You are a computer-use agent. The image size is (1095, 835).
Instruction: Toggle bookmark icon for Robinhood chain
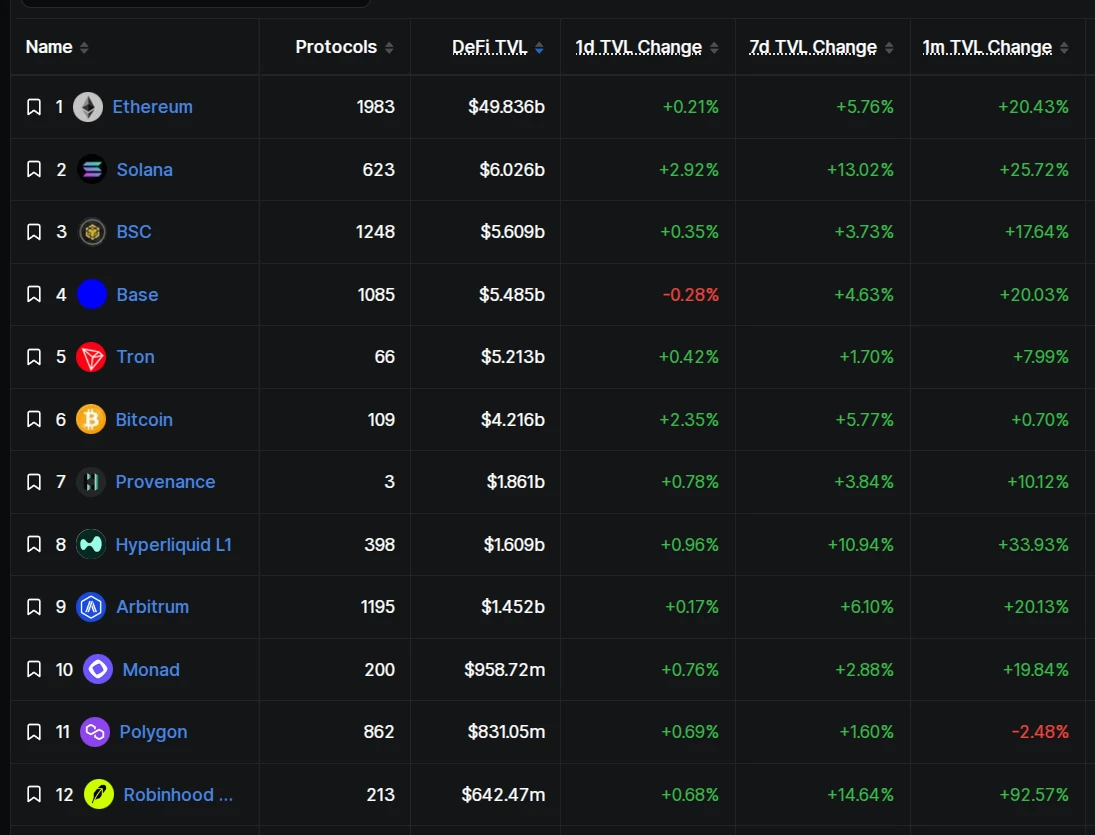34,795
